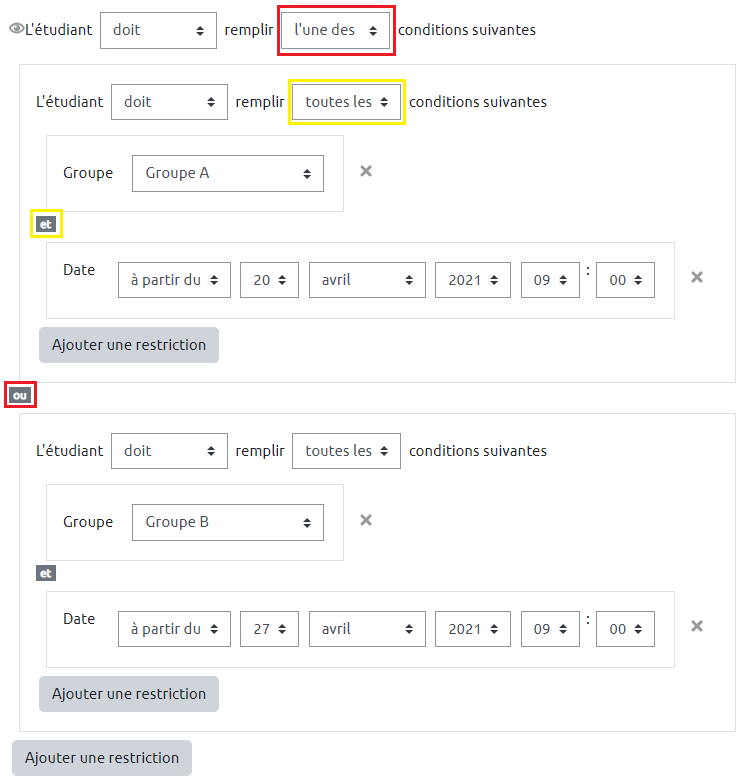Image resolution: width=742 pixels, height=784 pixels.
Task: Open the day dropdown showing 20
Action: tap(269, 280)
